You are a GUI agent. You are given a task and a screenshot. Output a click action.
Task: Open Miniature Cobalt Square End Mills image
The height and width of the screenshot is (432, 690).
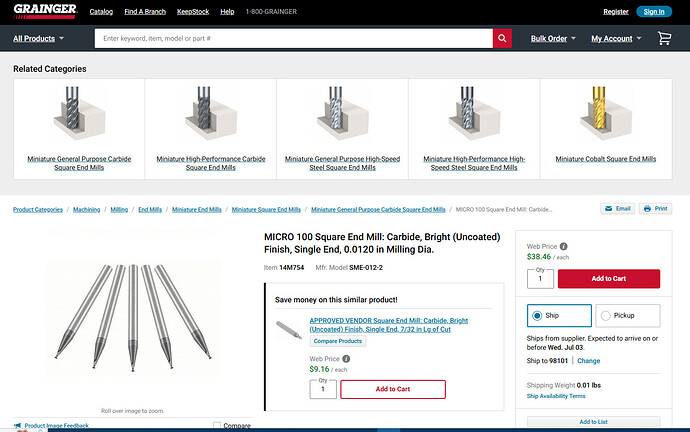tap(606, 113)
